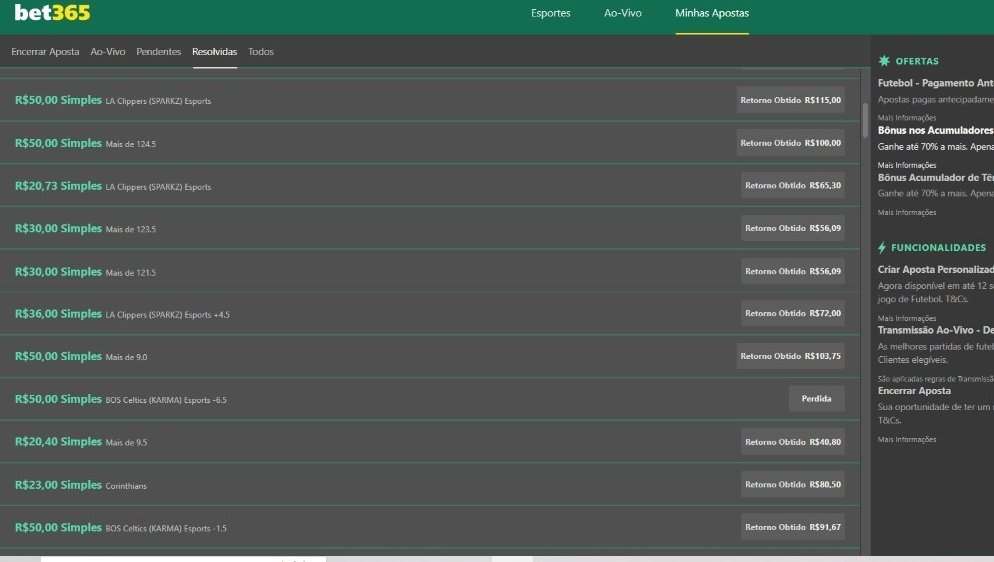This screenshot has width=994, height=562.
Task: Select Minhas Apostas in top navigation
Action: pos(712,13)
